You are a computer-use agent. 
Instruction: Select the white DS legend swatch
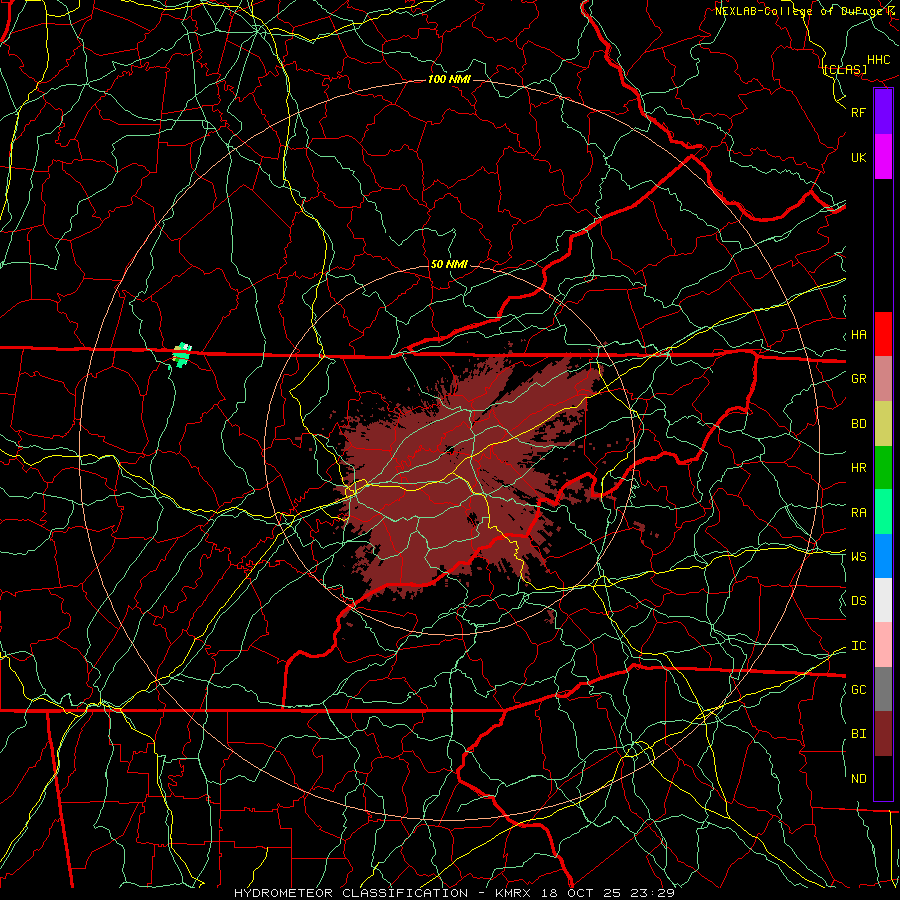(883, 600)
